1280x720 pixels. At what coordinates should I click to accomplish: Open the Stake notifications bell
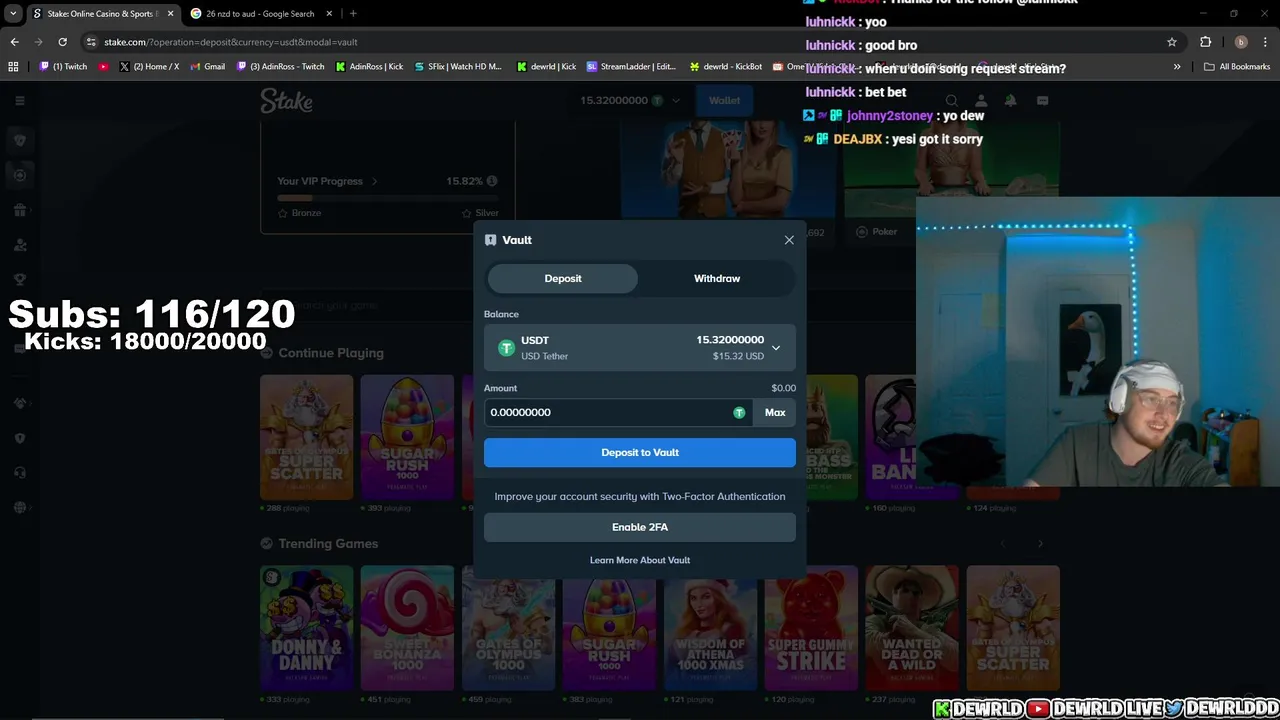(1010, 100)
